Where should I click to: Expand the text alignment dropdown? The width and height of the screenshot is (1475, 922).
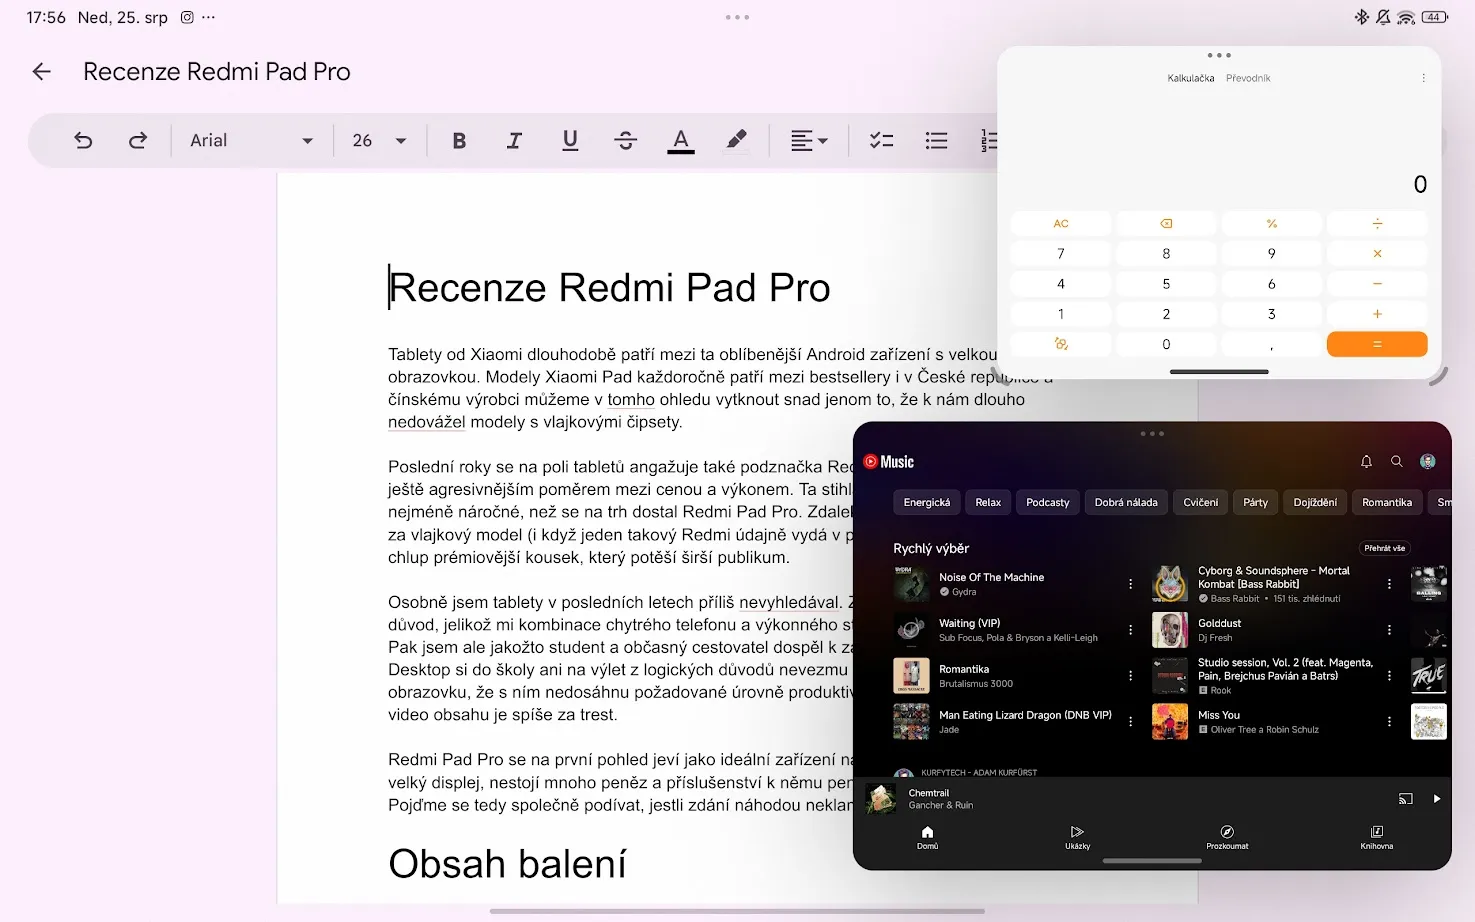tap(808, 141)
